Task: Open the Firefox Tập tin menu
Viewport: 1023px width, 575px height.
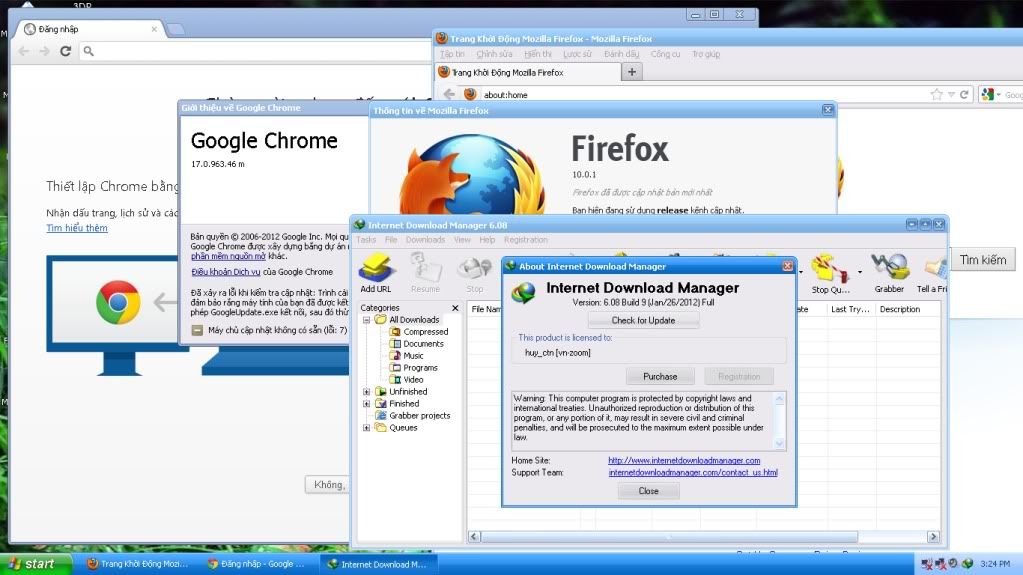Action: click(x=452, y=54)
